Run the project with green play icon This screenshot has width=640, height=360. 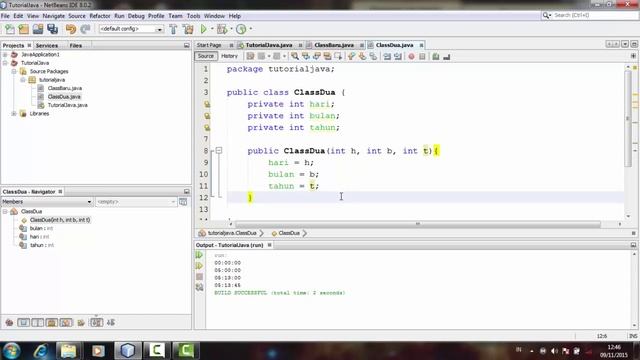click(x=203, y=29)
